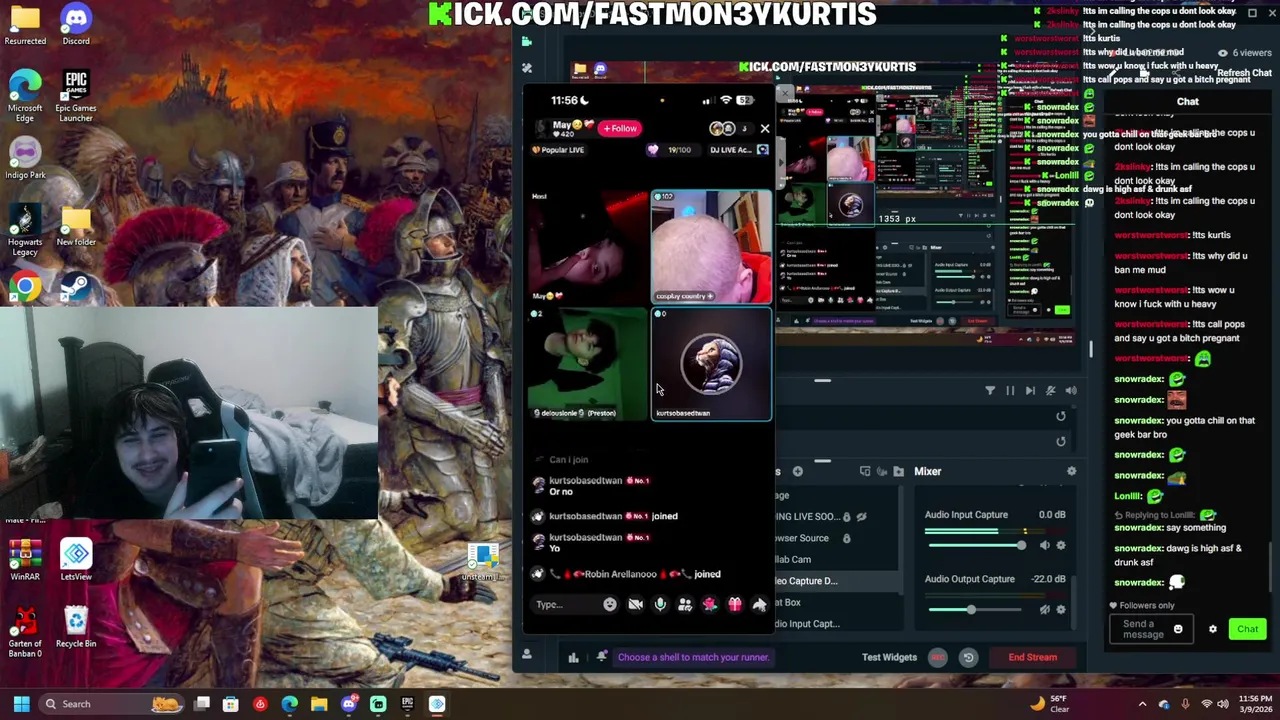Open Microsoft Edge from the taskbar

click(289, 704)
